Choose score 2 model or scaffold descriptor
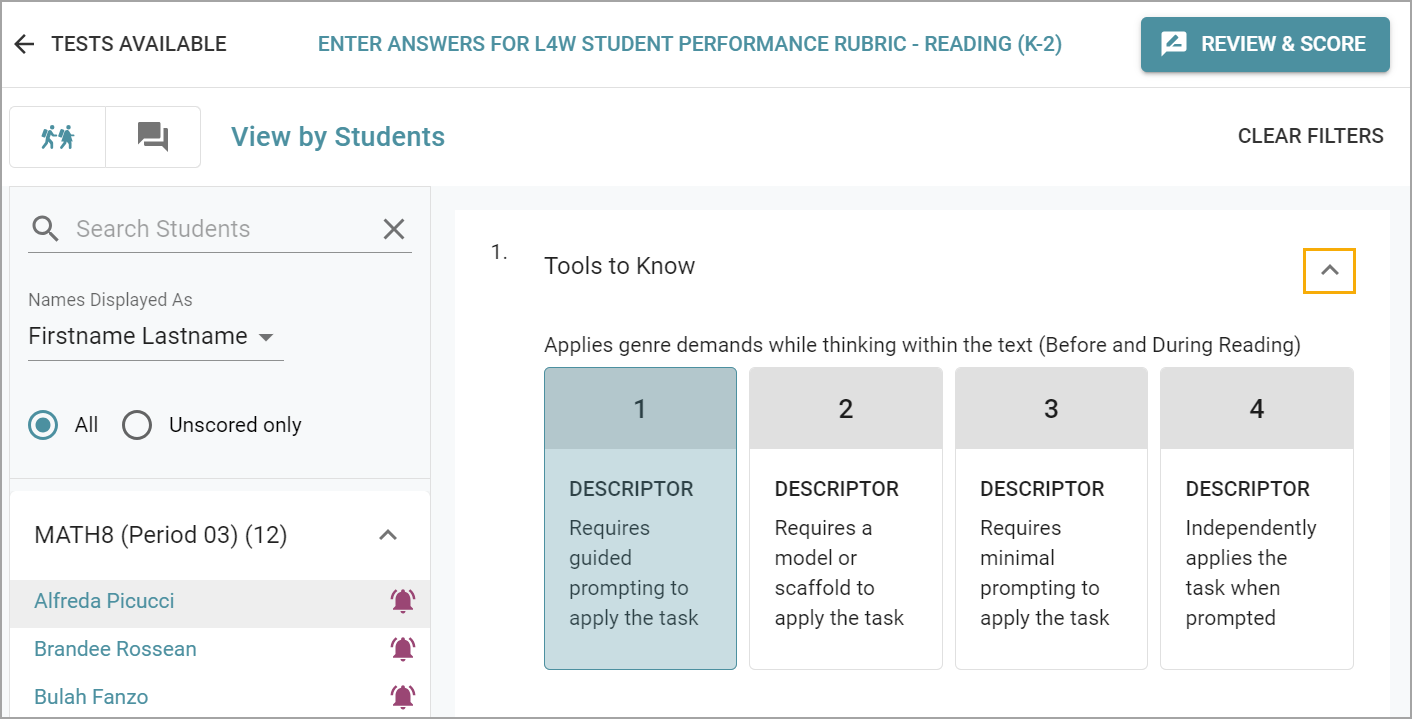This screenshot has width=1412, height=719. click(846, 518)
